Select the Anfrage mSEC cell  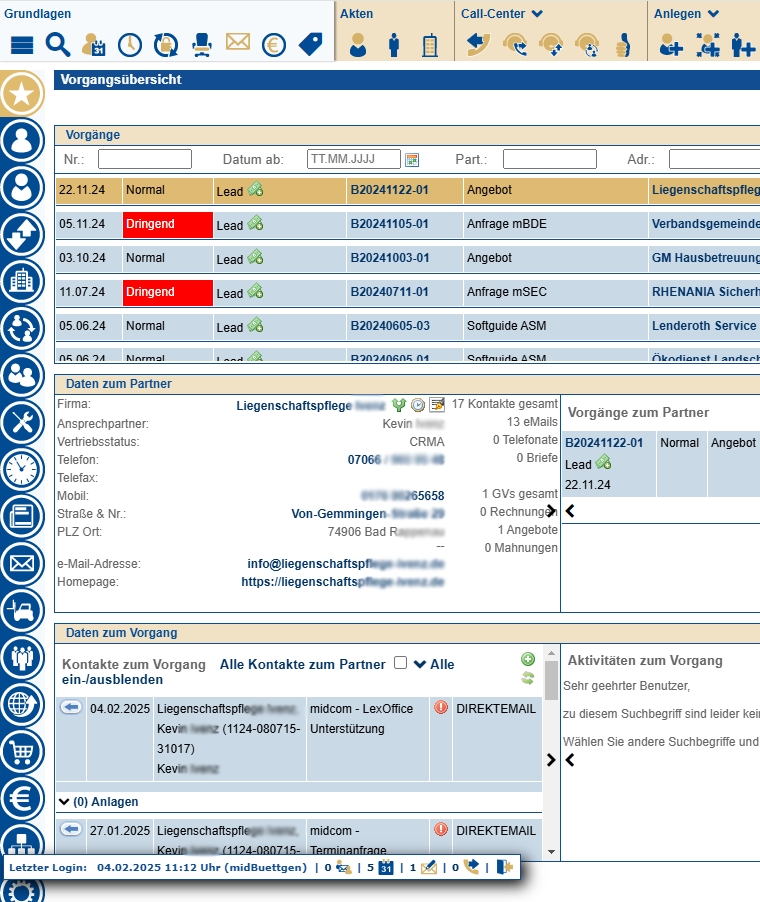tap(555, 292)
